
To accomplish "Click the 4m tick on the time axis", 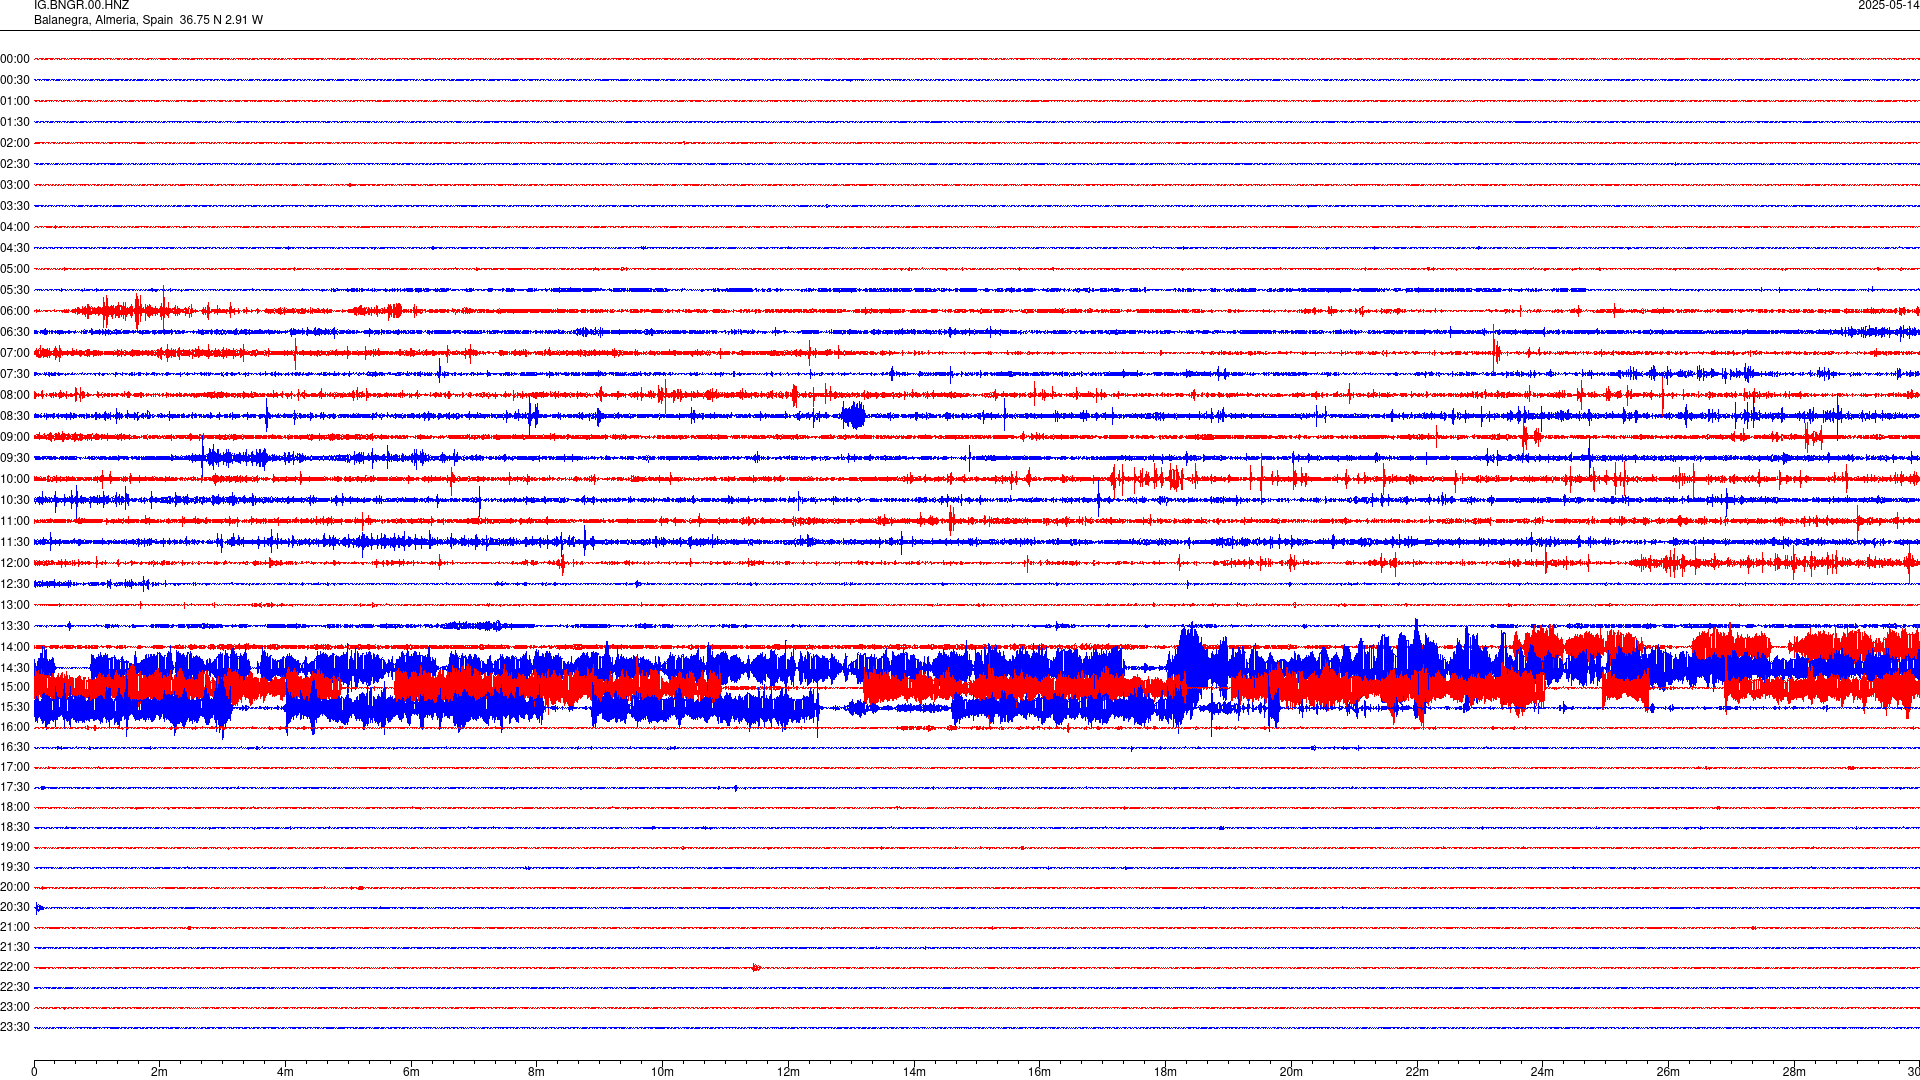I will [285, 1072].
